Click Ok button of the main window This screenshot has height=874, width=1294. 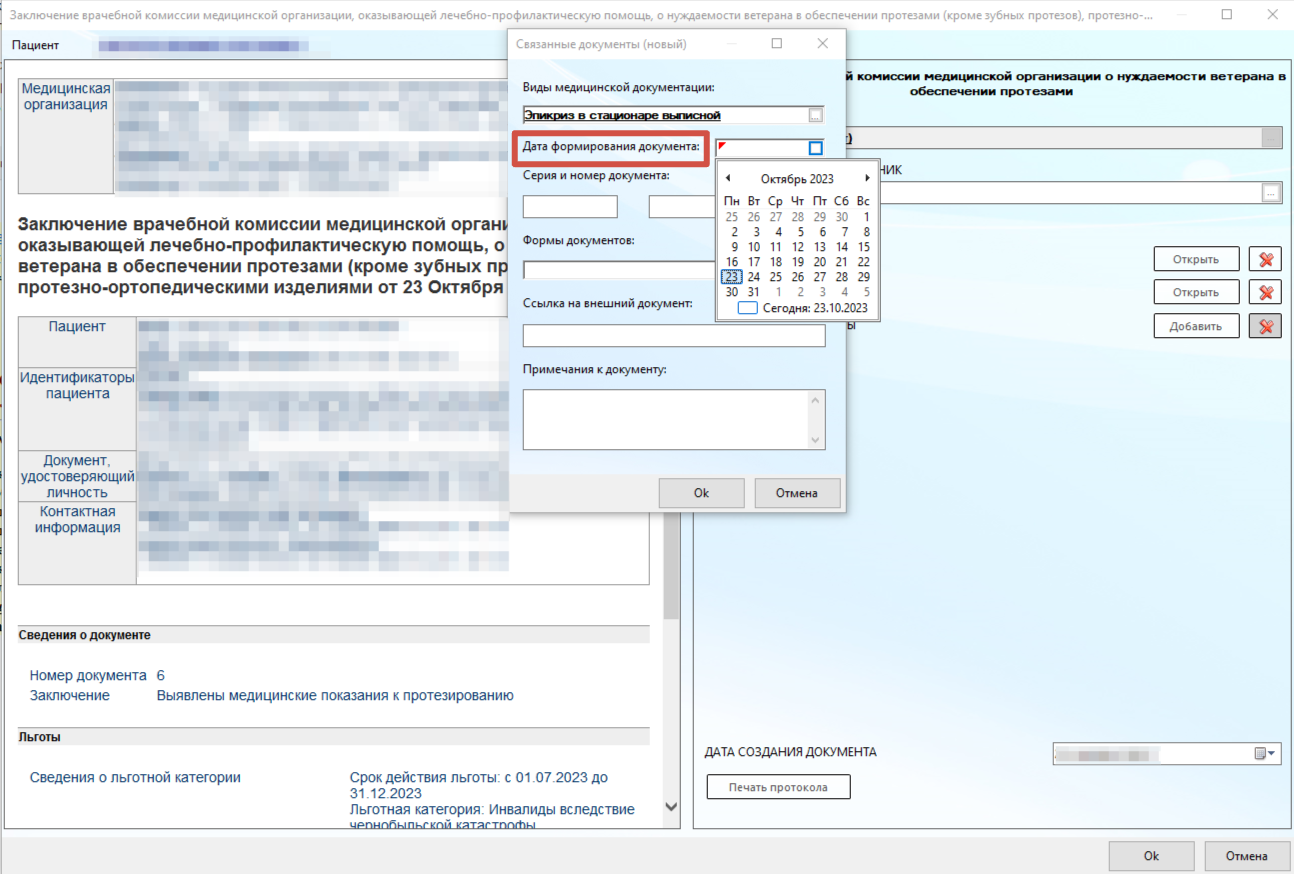point(1151,856)
